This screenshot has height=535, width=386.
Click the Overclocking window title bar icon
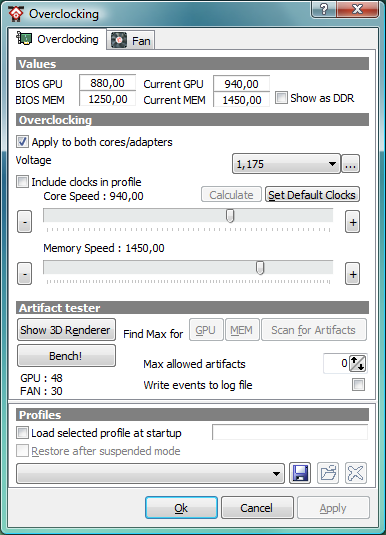click(x=16, y=14)
